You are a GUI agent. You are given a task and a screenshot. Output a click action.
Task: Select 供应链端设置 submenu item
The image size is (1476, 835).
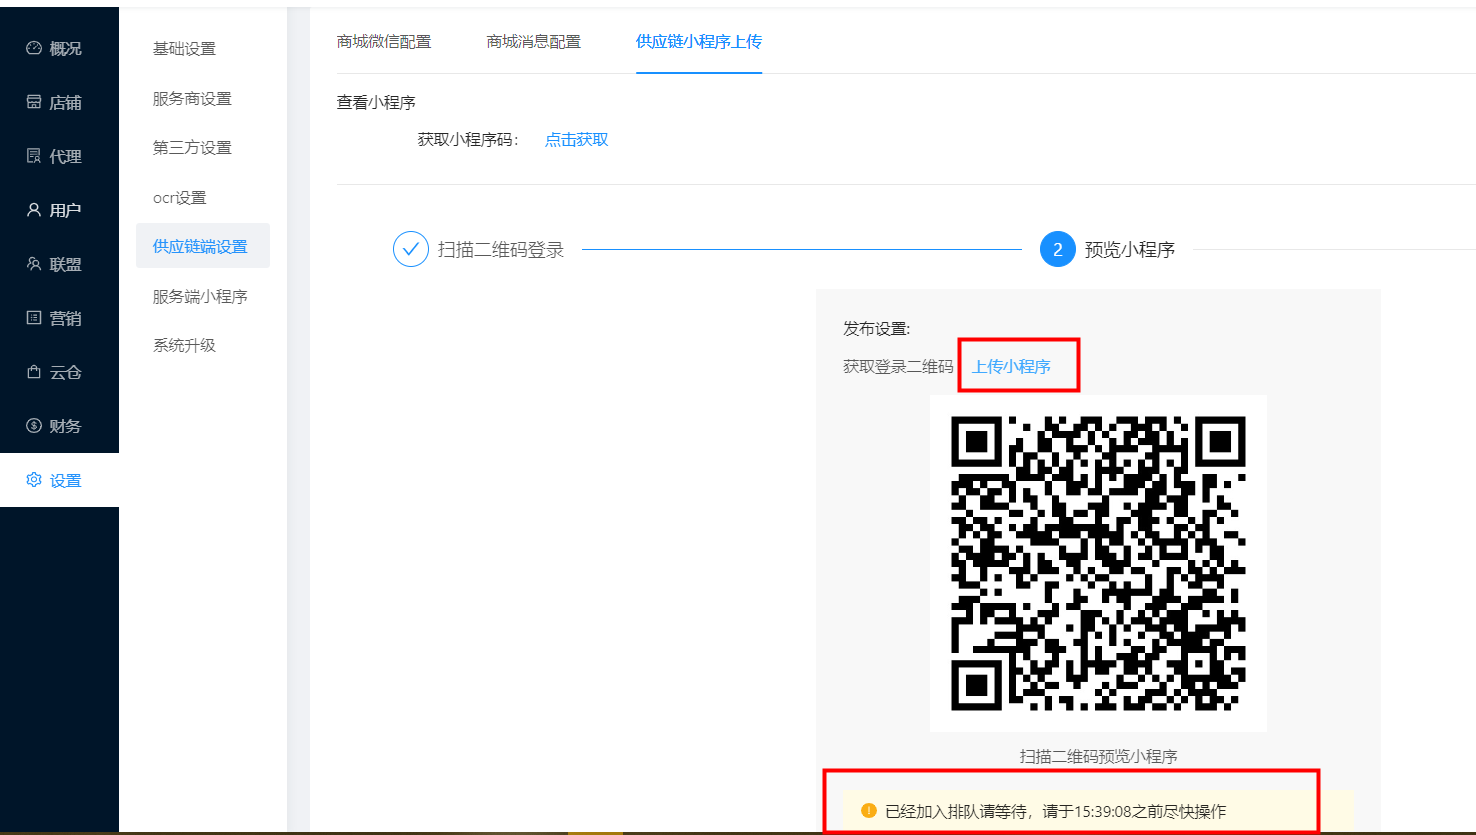(x=203, y=246)
